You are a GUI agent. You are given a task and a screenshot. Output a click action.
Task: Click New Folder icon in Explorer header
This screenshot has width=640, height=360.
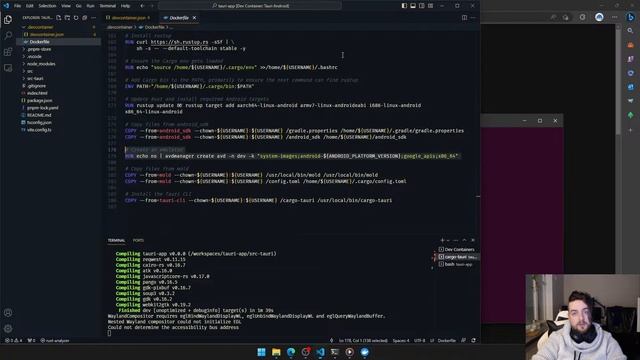tap(67, 18)
